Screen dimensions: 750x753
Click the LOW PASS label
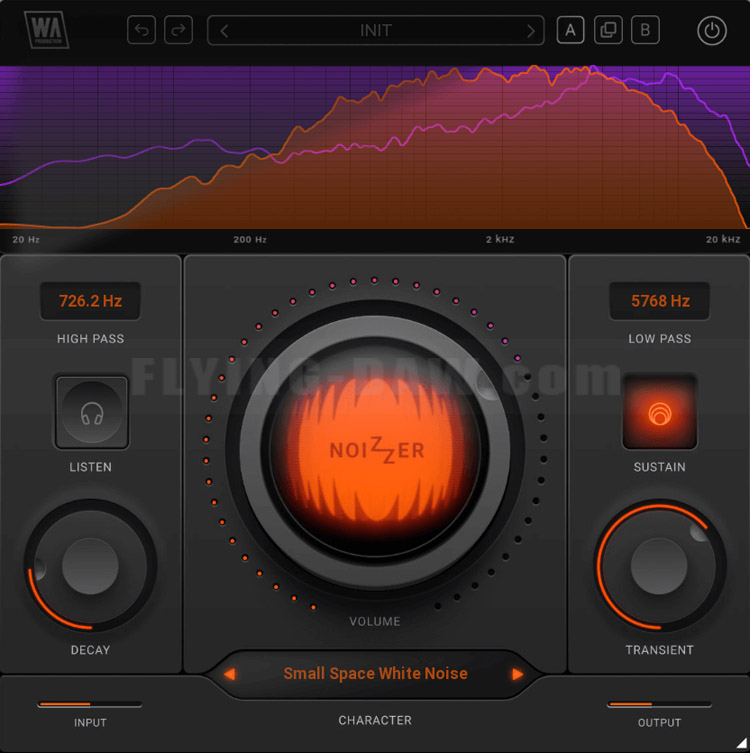[x=660, y=339]
